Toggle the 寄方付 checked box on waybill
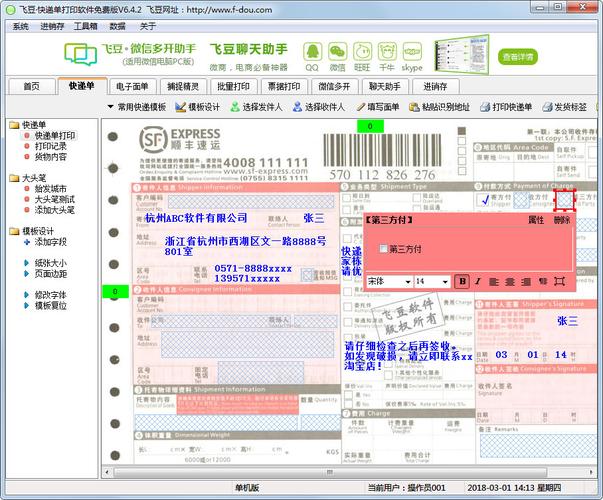 483,200
